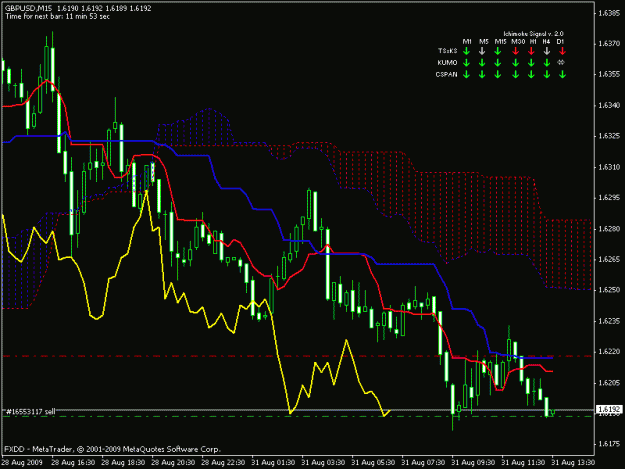Click the KUMO row label
Viewport: 625px width, 469px height.
[447, 63]
